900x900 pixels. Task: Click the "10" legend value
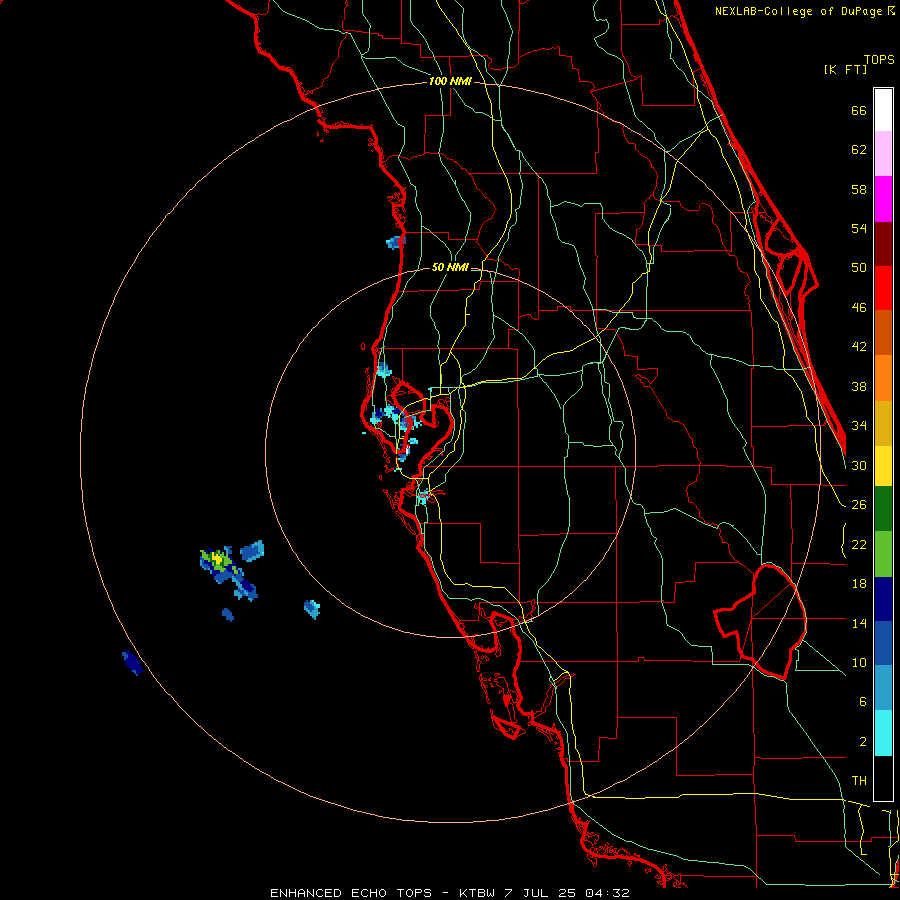859,662
